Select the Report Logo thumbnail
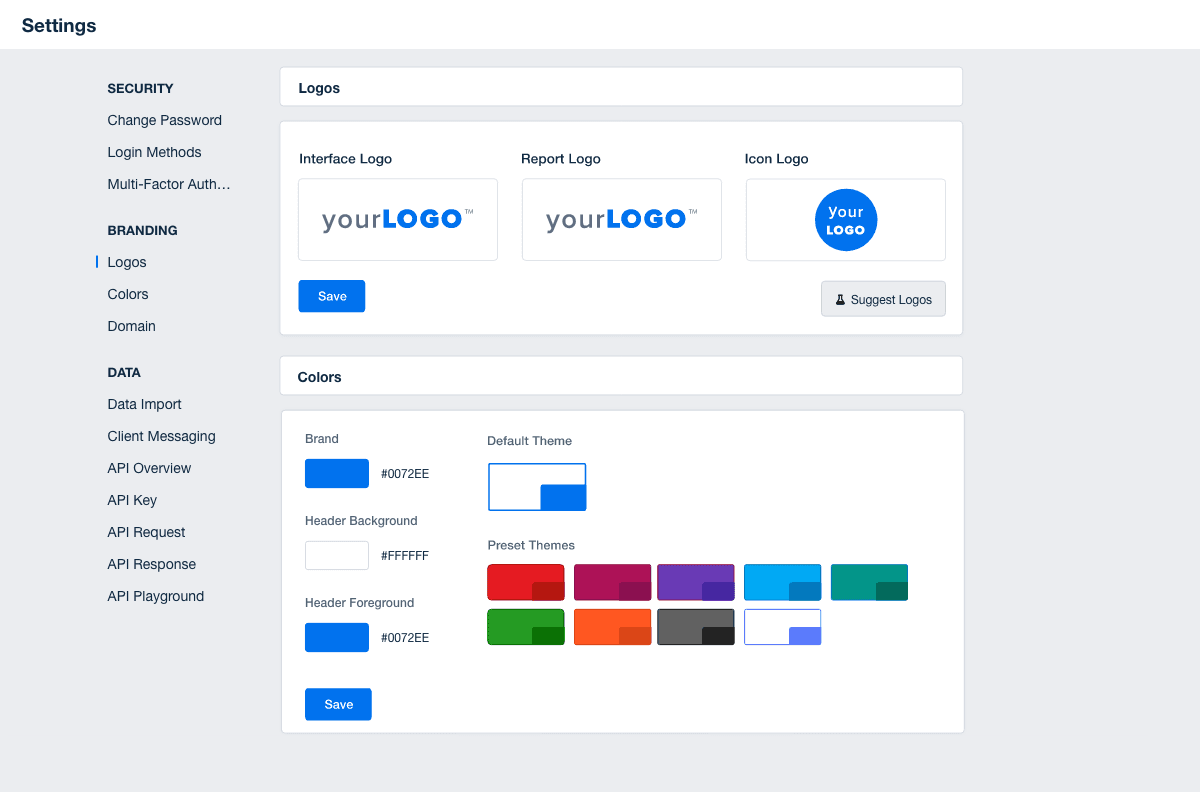1200x792 pixels. tap(621, 219)
